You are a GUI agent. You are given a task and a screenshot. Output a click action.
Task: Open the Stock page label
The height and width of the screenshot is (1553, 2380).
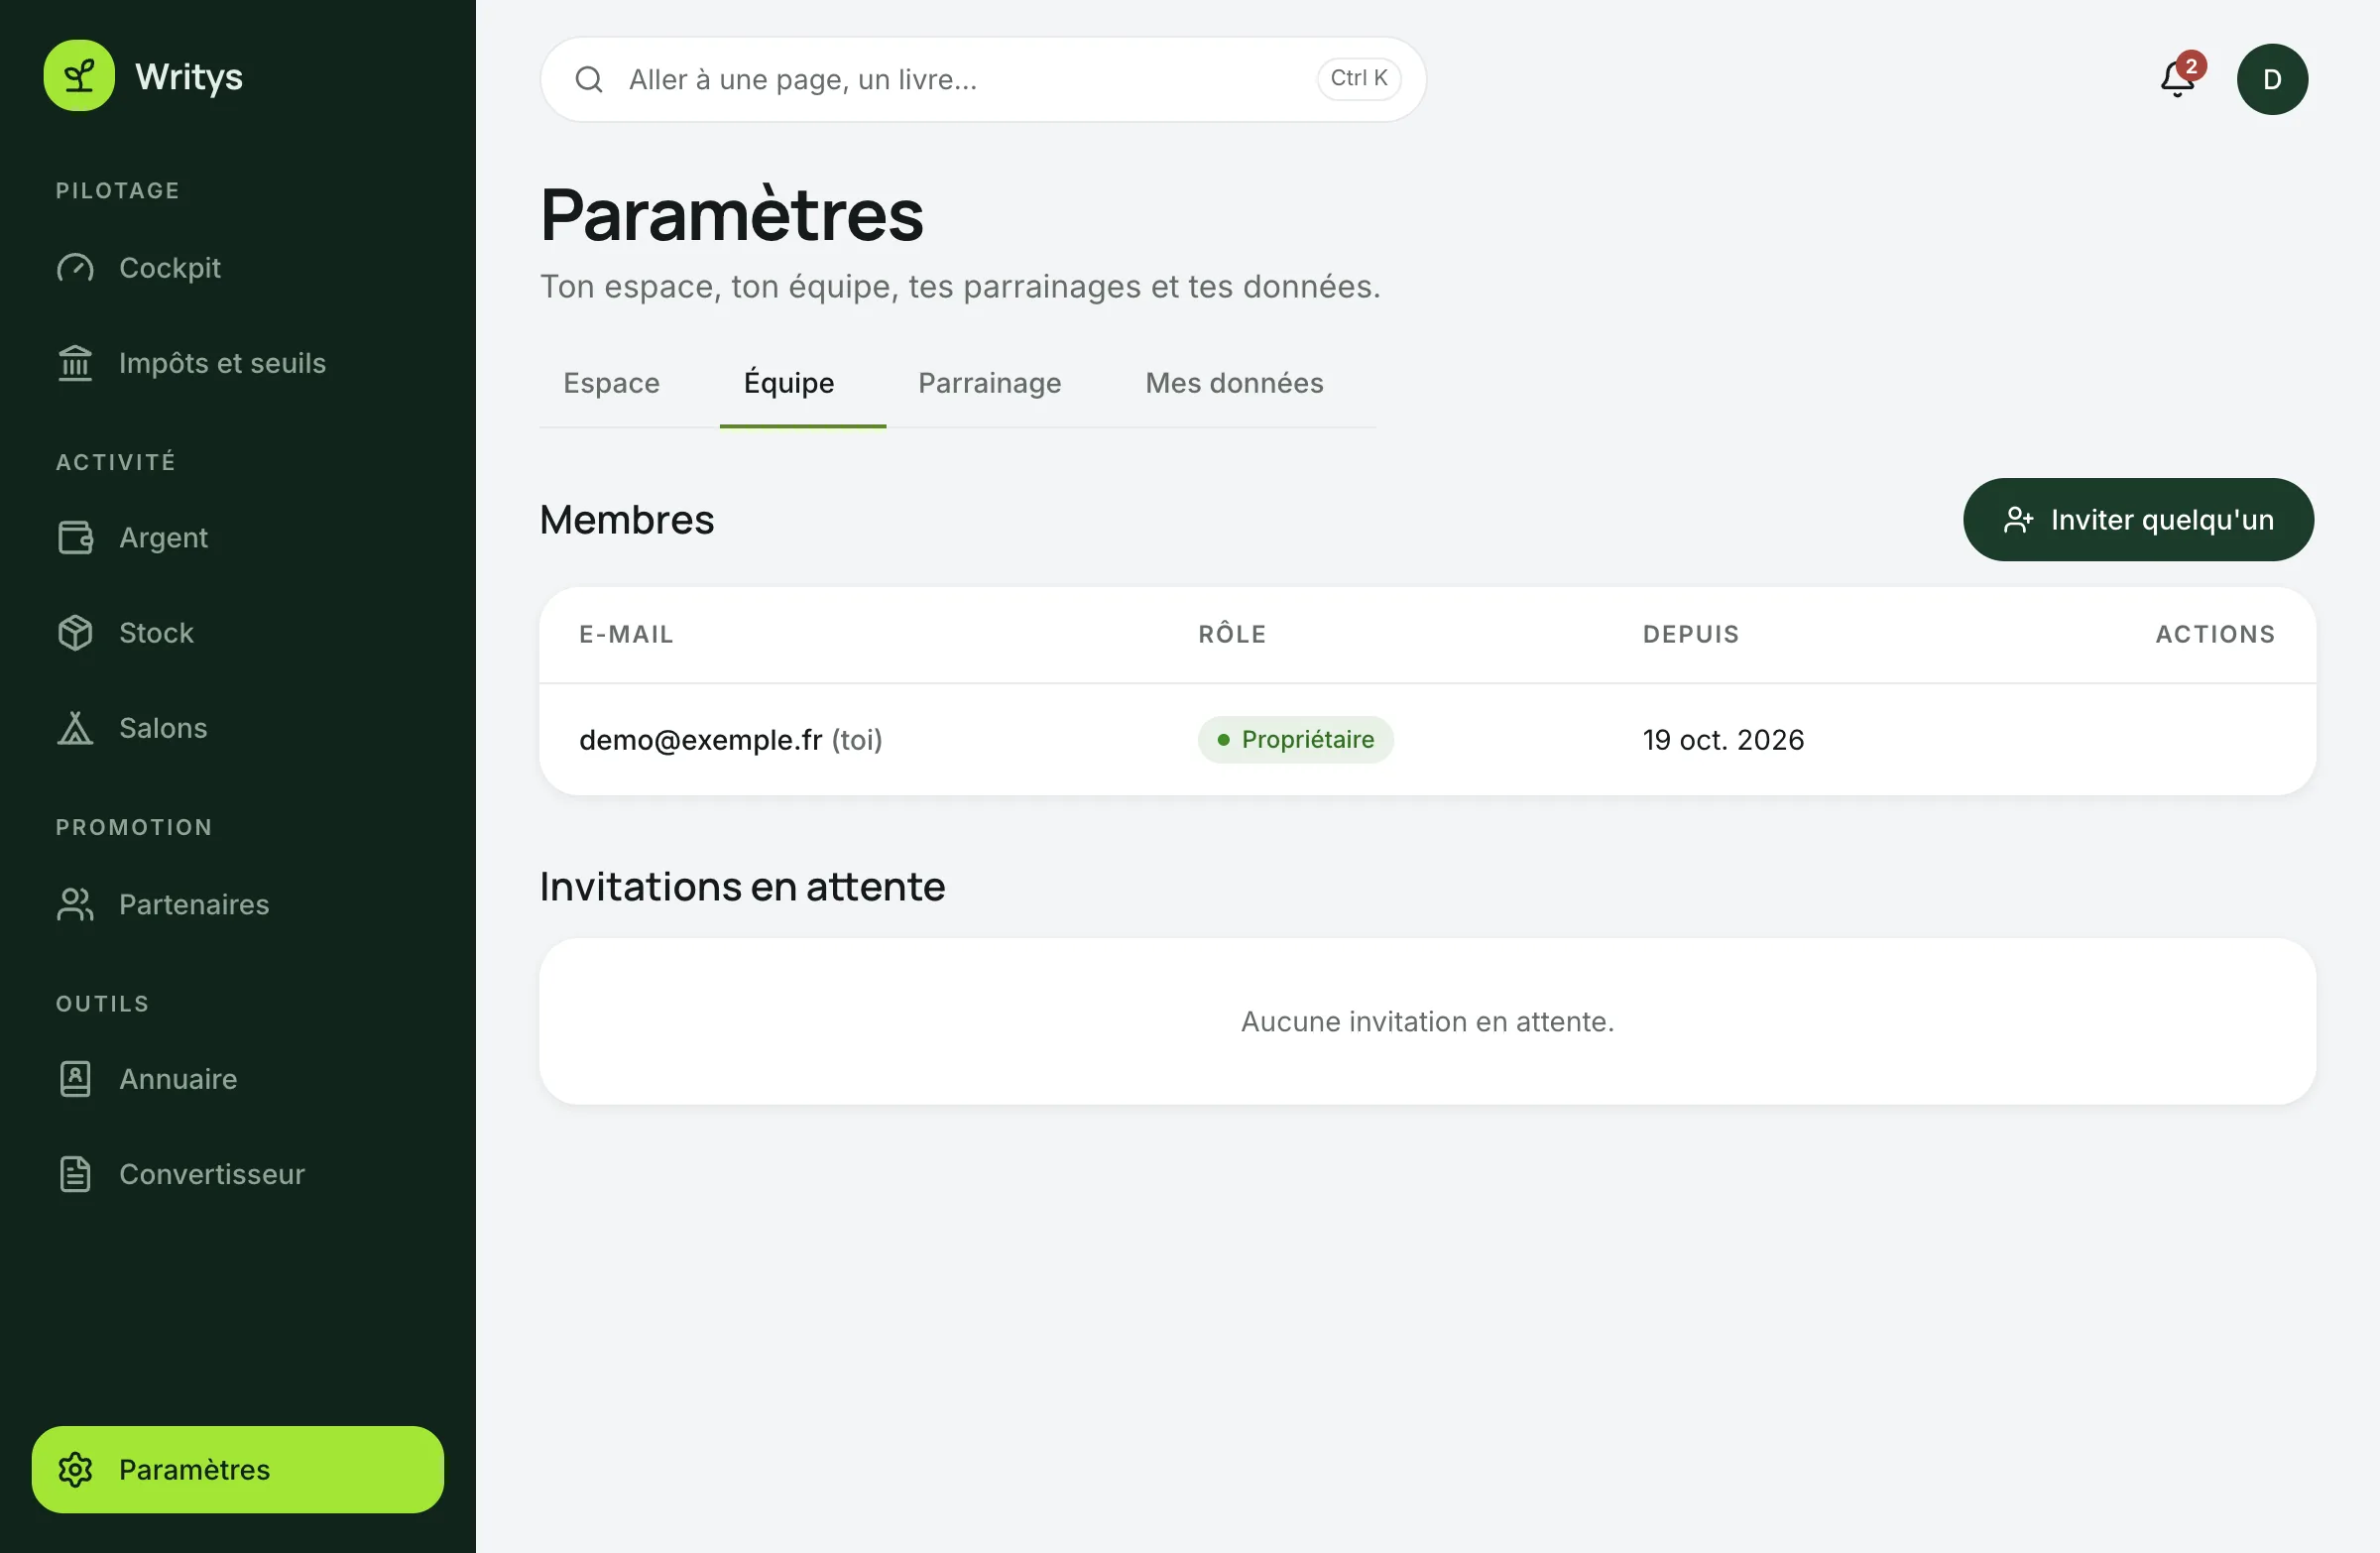point(156,633)
